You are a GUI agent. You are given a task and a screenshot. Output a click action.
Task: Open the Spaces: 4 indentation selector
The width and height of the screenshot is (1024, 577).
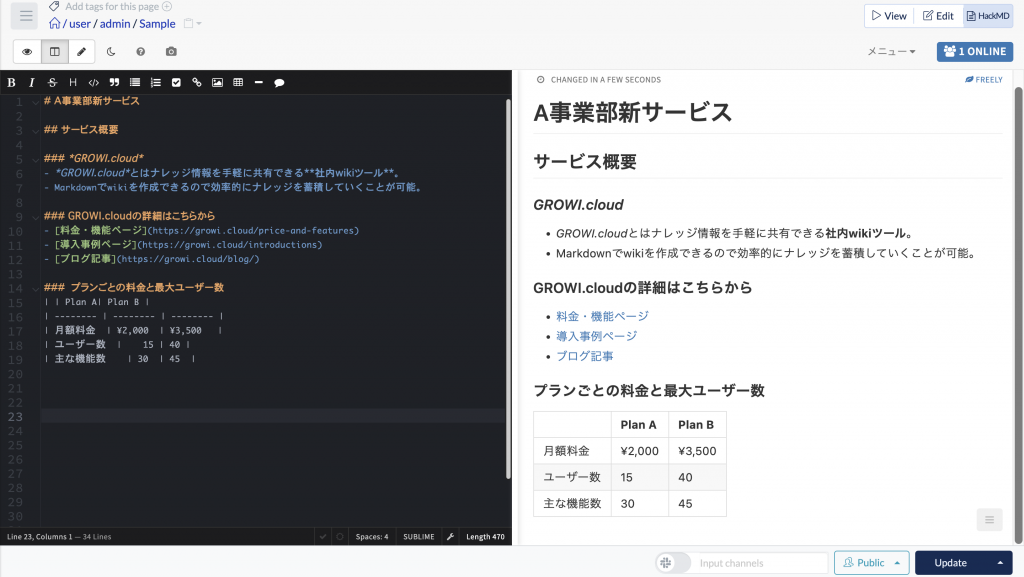coord(372,537)
